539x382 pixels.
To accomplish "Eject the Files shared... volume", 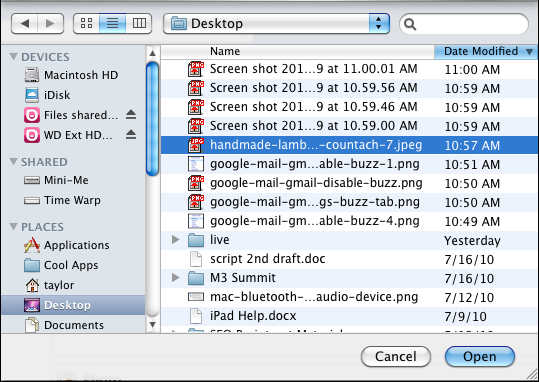I will point(131,115).
